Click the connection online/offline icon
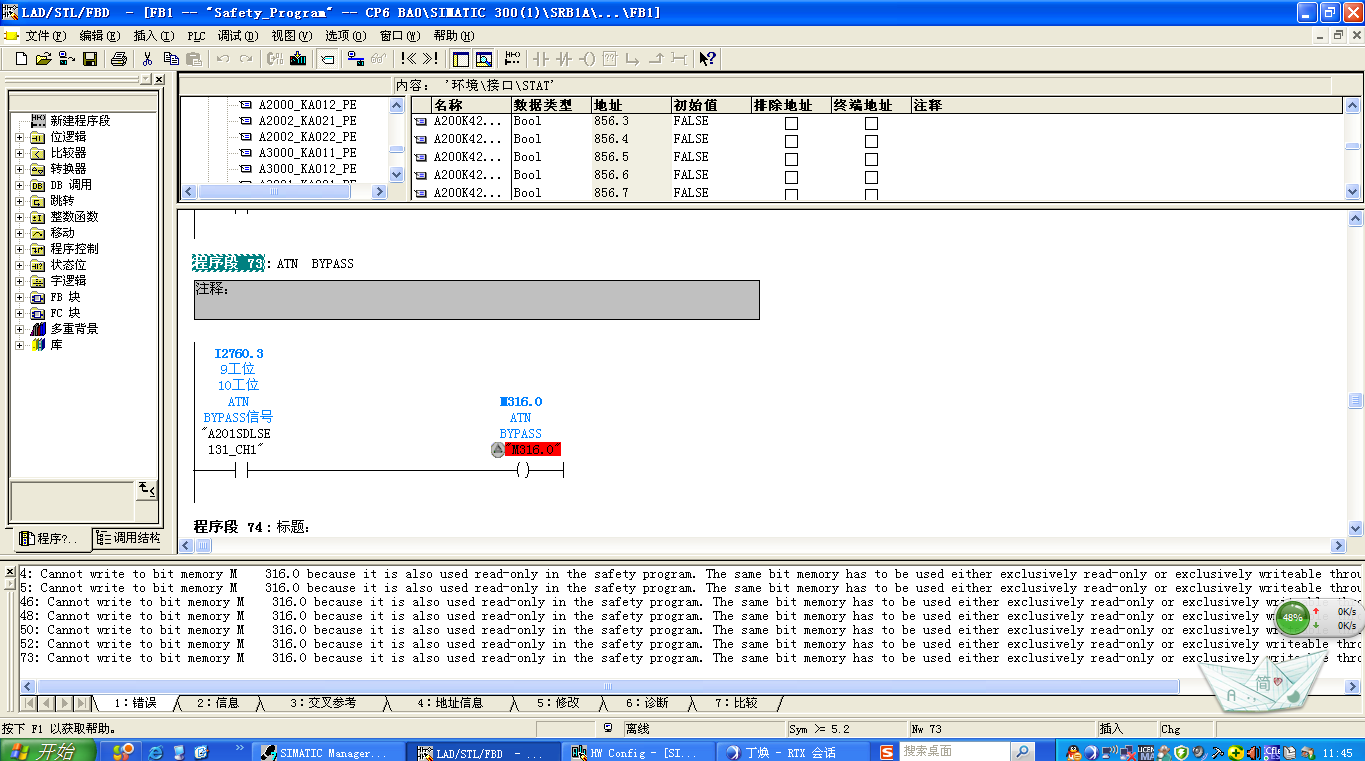The height and width of the screenshot is (761, 1365). [355, 59]
